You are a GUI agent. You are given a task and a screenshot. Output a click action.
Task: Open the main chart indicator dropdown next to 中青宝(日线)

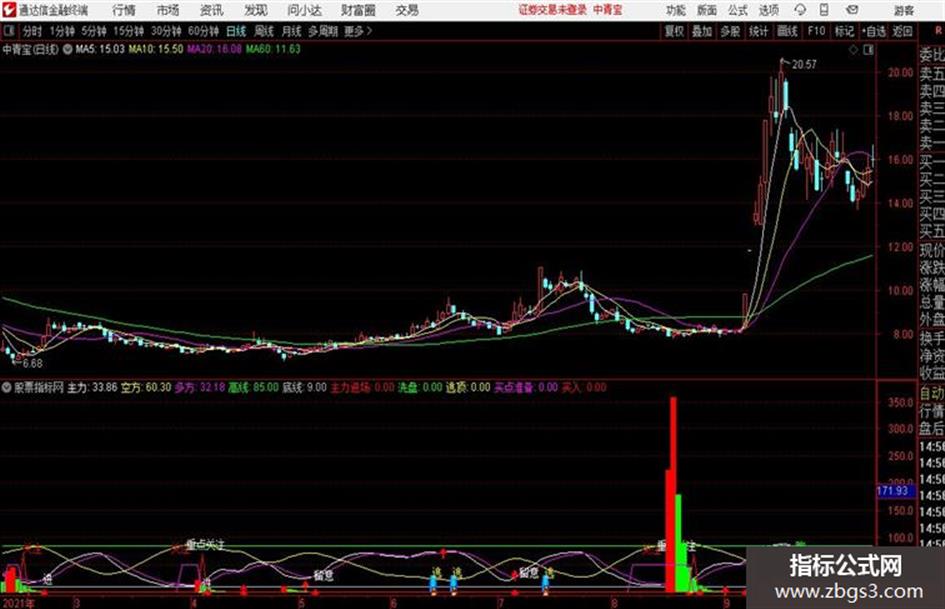tap(68, 49)
